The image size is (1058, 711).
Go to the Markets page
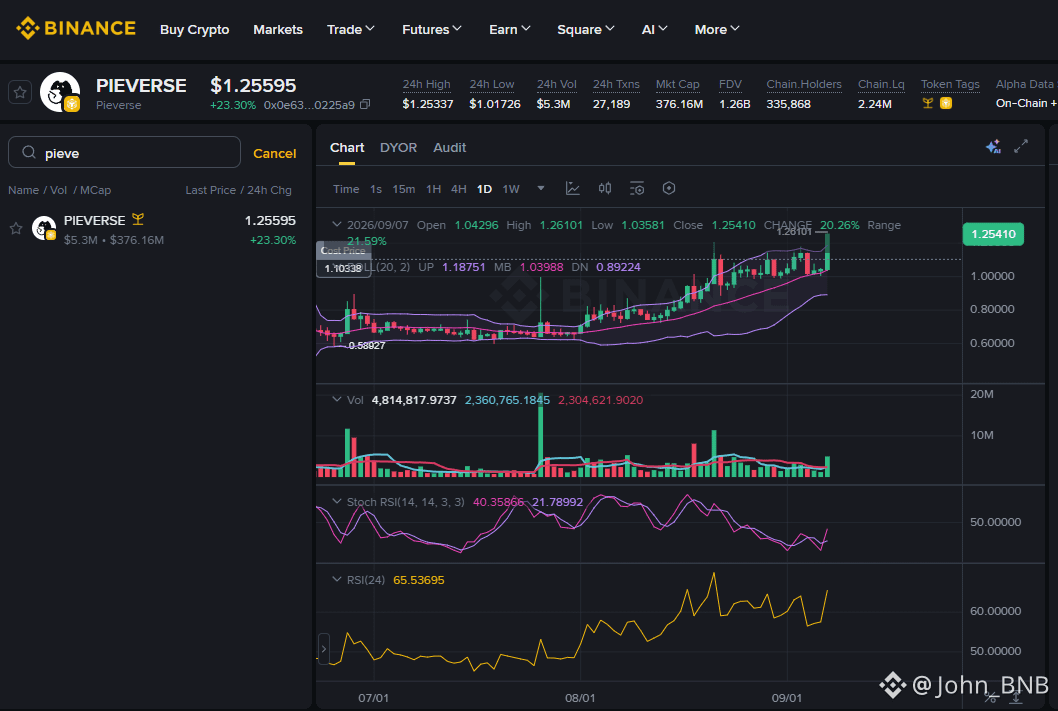coord(278,30)
